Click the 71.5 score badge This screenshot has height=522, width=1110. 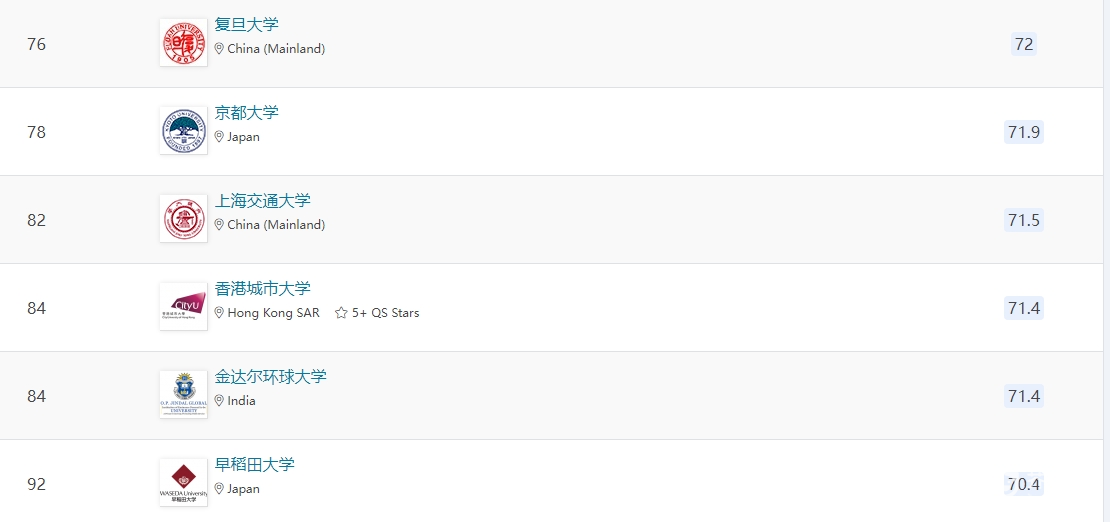point(1024,220)
